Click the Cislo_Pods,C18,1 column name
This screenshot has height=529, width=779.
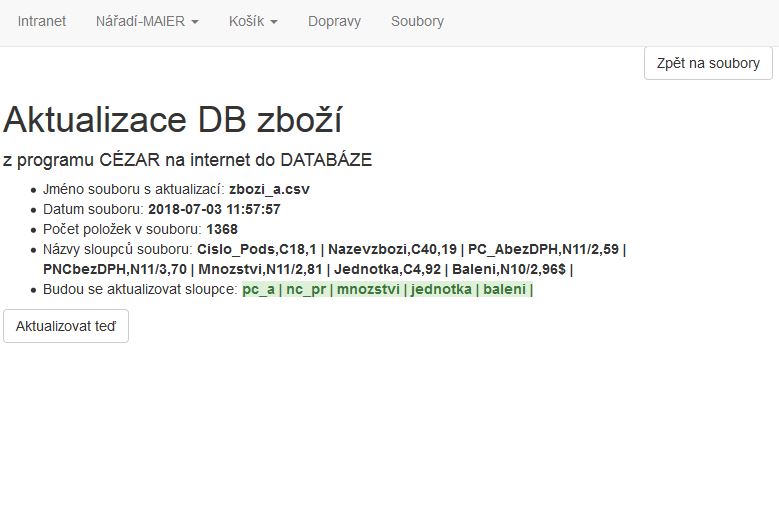point(257,249)
